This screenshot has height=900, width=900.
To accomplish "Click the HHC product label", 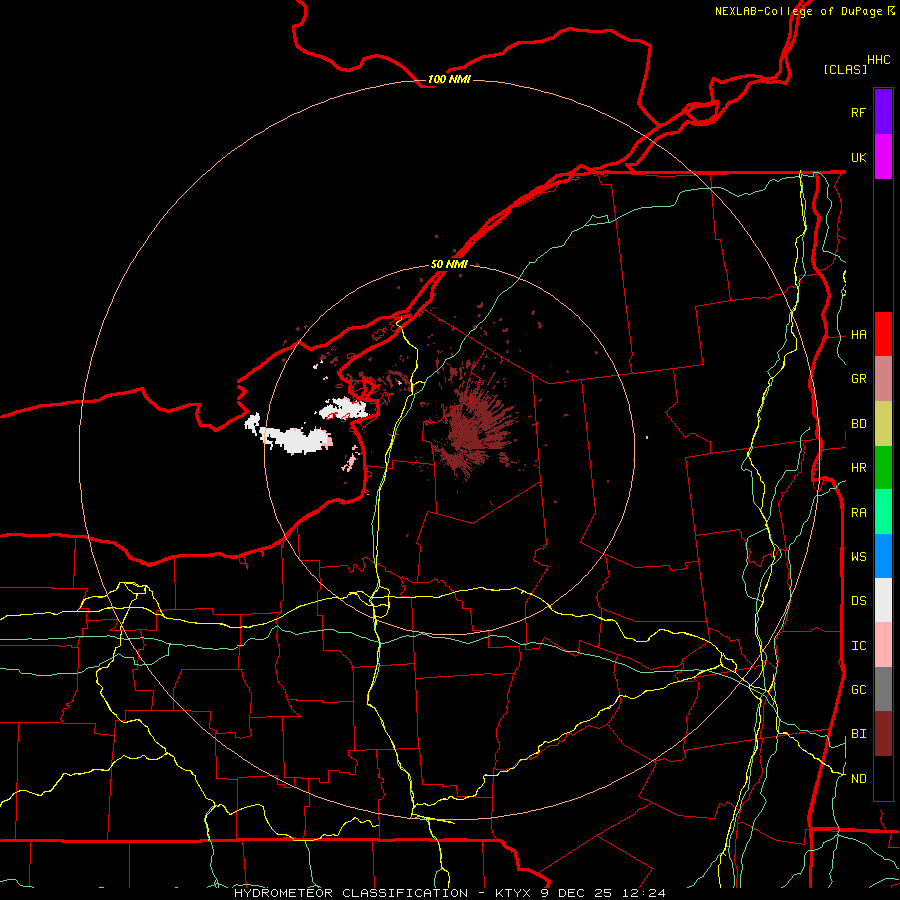I will click(879, 60).
